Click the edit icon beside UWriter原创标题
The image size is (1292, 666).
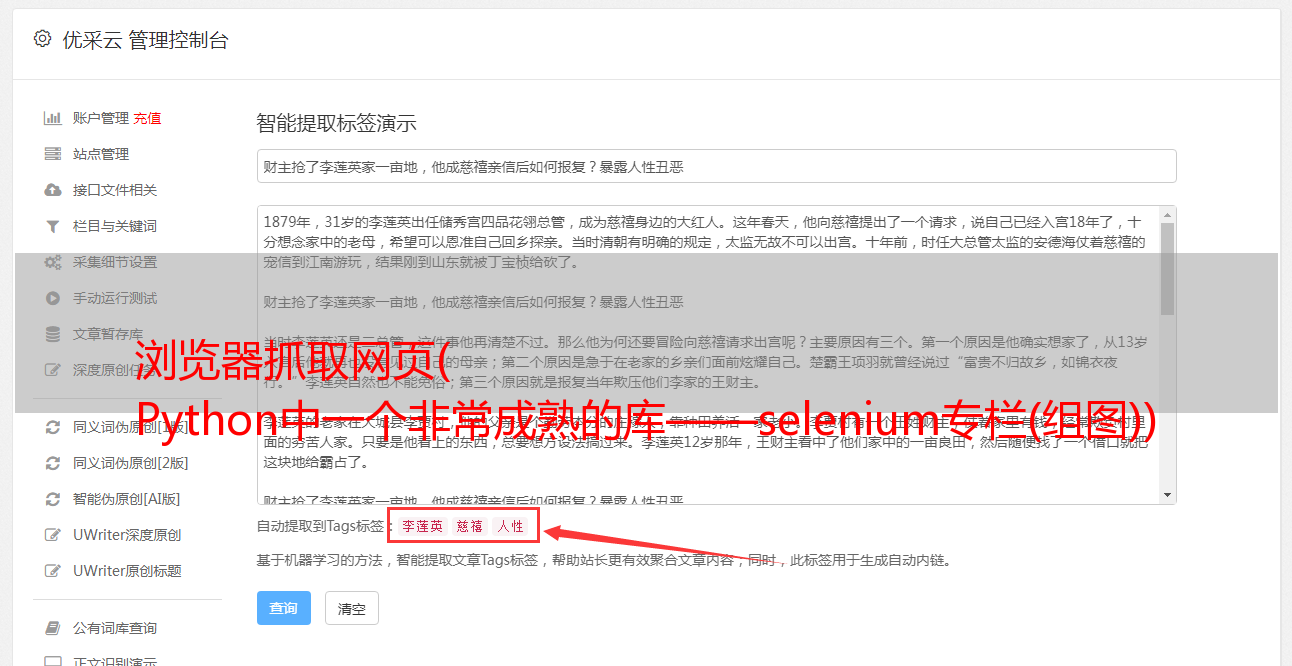[53, 571]
